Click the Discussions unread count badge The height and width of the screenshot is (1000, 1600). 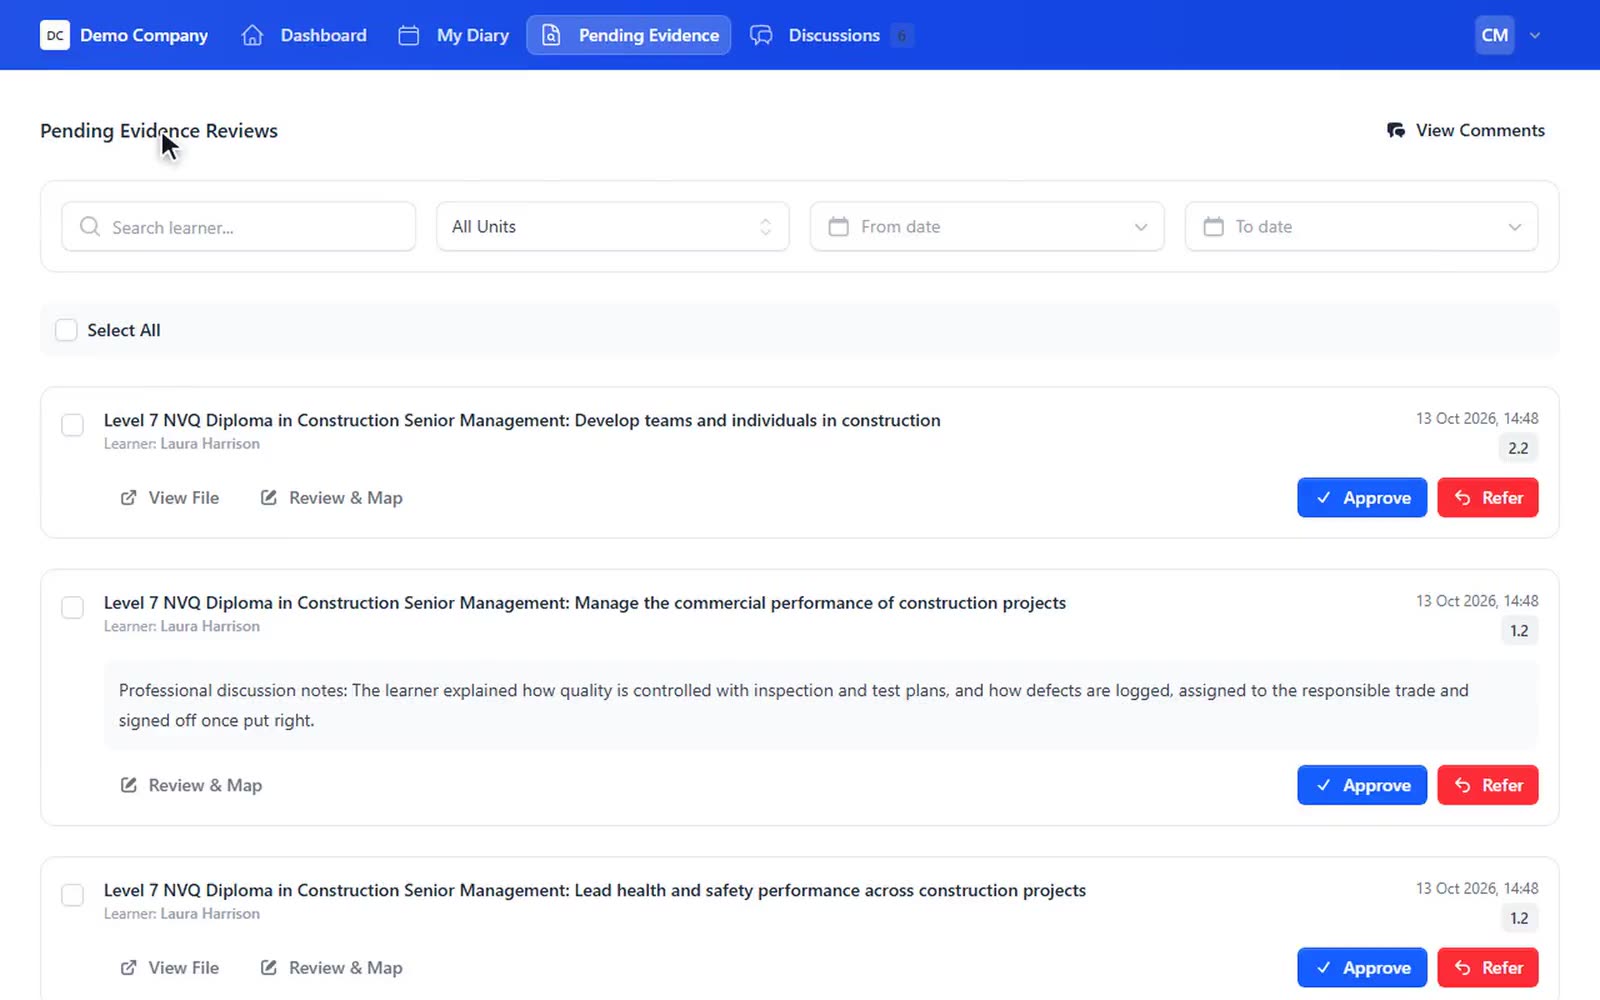tap(901, 35)
